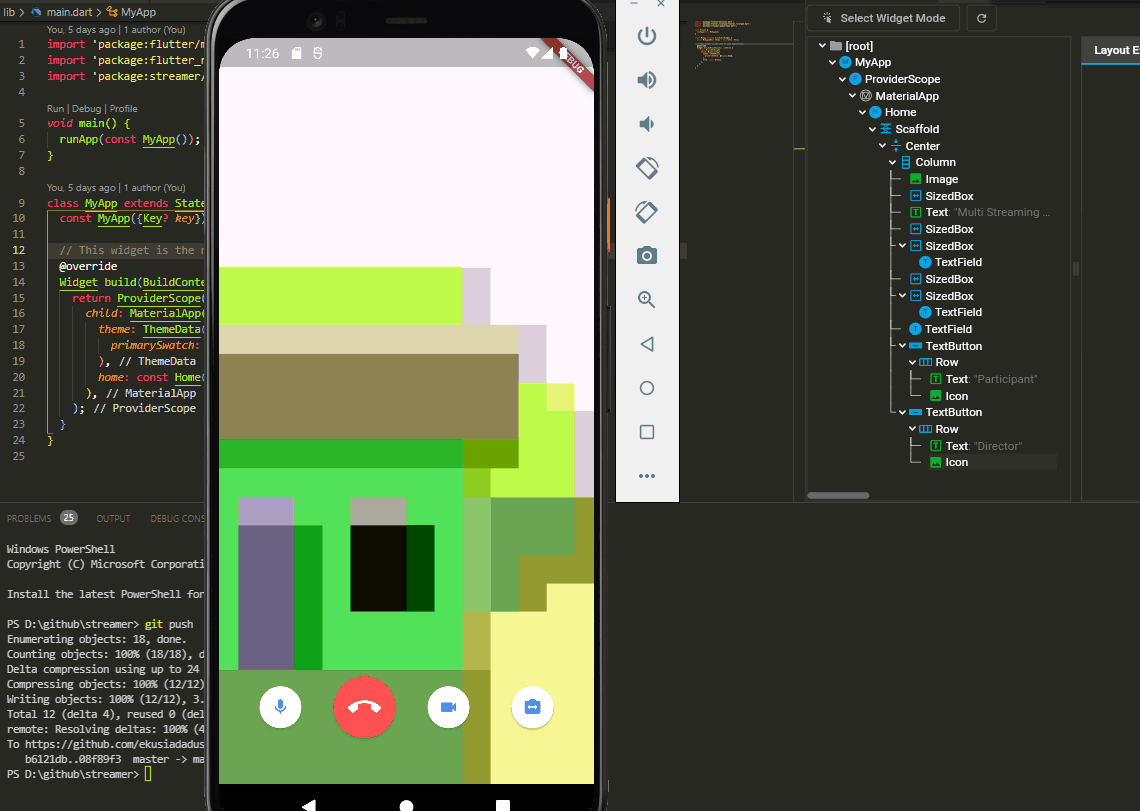The image size is (1140, 811).
Task: Click the emulator power button icon
Action: click(x=646, y=36)
